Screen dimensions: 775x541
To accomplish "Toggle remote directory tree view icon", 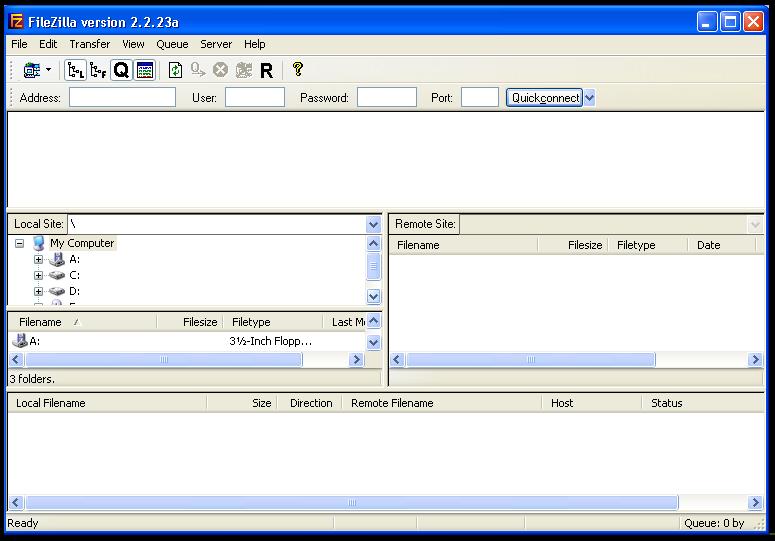I will [x=98, y=70].
